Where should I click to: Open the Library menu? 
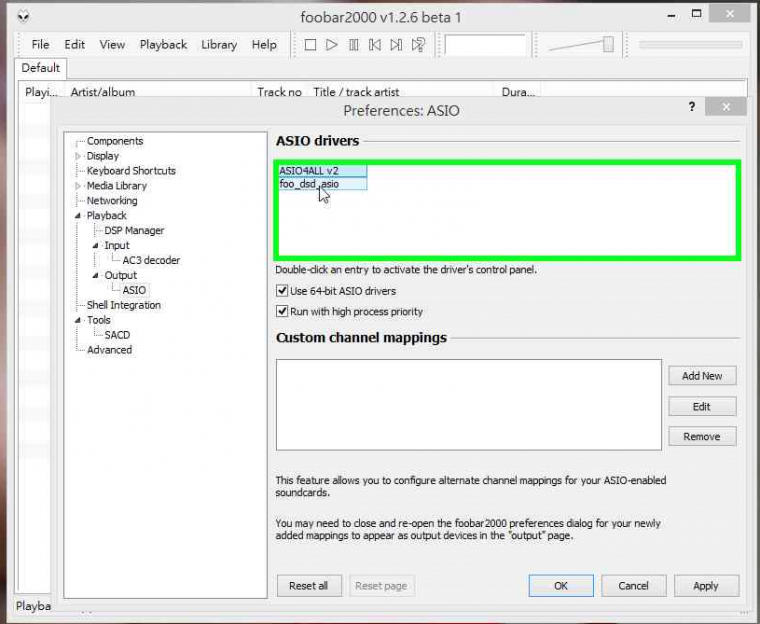coord(219,45)
